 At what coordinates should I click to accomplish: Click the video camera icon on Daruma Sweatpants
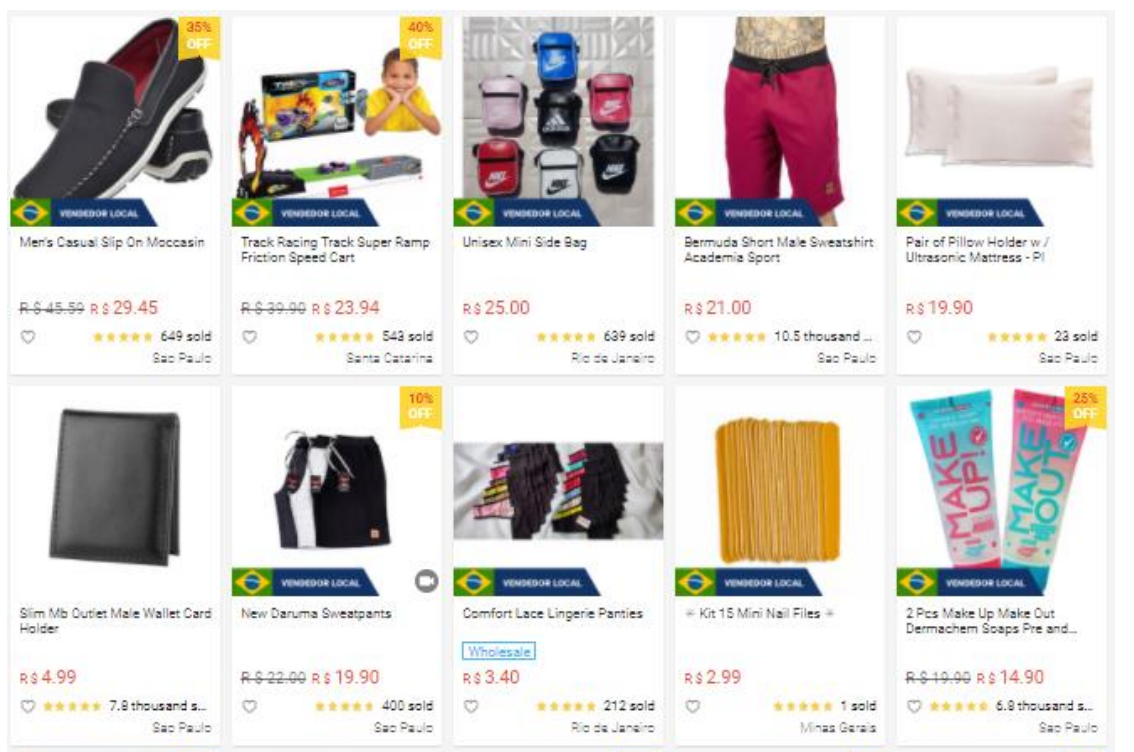(x=427, y=581)
